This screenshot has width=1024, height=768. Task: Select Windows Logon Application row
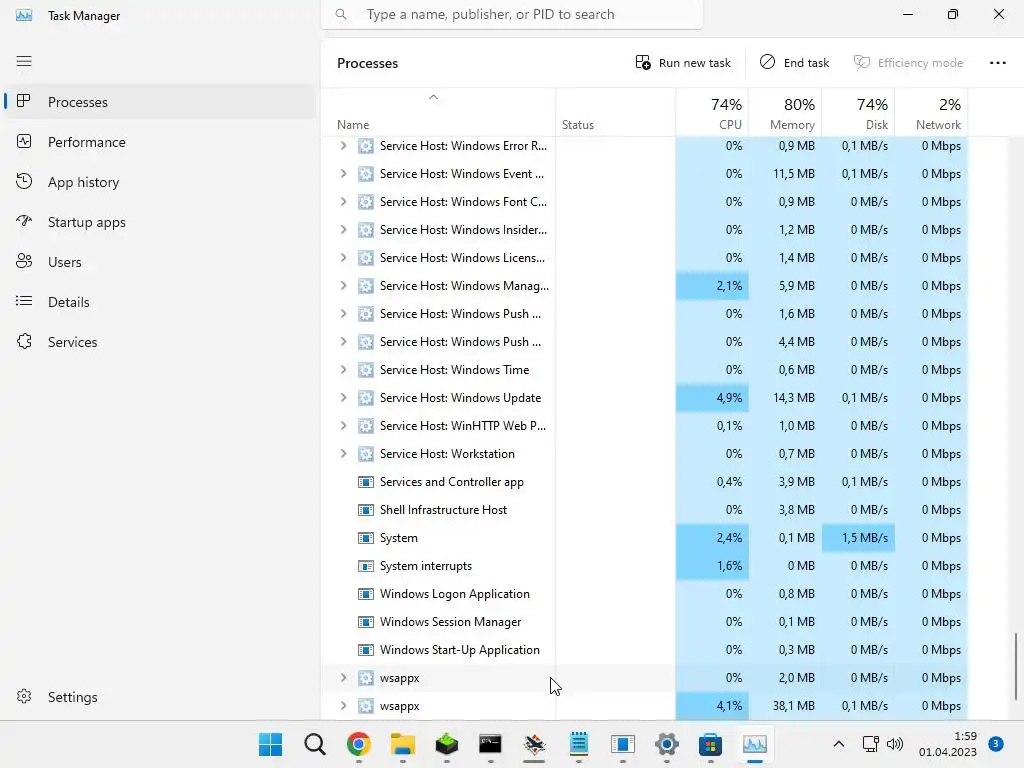point(645,594)
